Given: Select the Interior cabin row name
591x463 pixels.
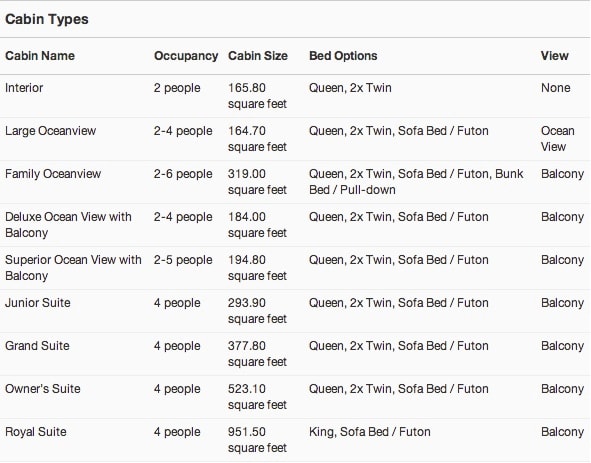Looking at the screenshot, I should tap(24, 88).
